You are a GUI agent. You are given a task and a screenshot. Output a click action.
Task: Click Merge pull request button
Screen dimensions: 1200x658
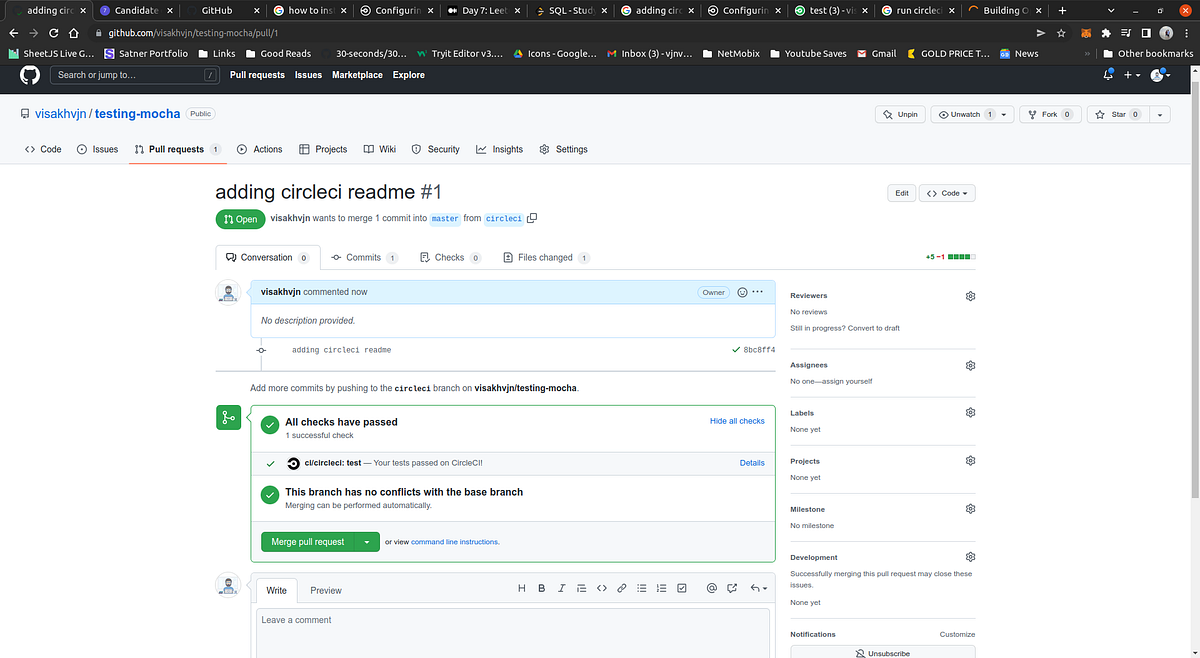point(308,542)
